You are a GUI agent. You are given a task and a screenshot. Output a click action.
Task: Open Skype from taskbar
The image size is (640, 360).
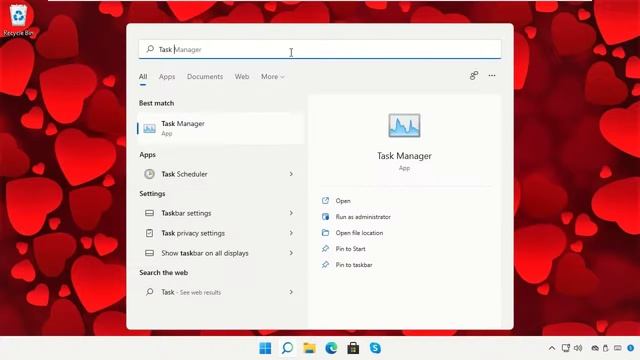tap(375, 348)
